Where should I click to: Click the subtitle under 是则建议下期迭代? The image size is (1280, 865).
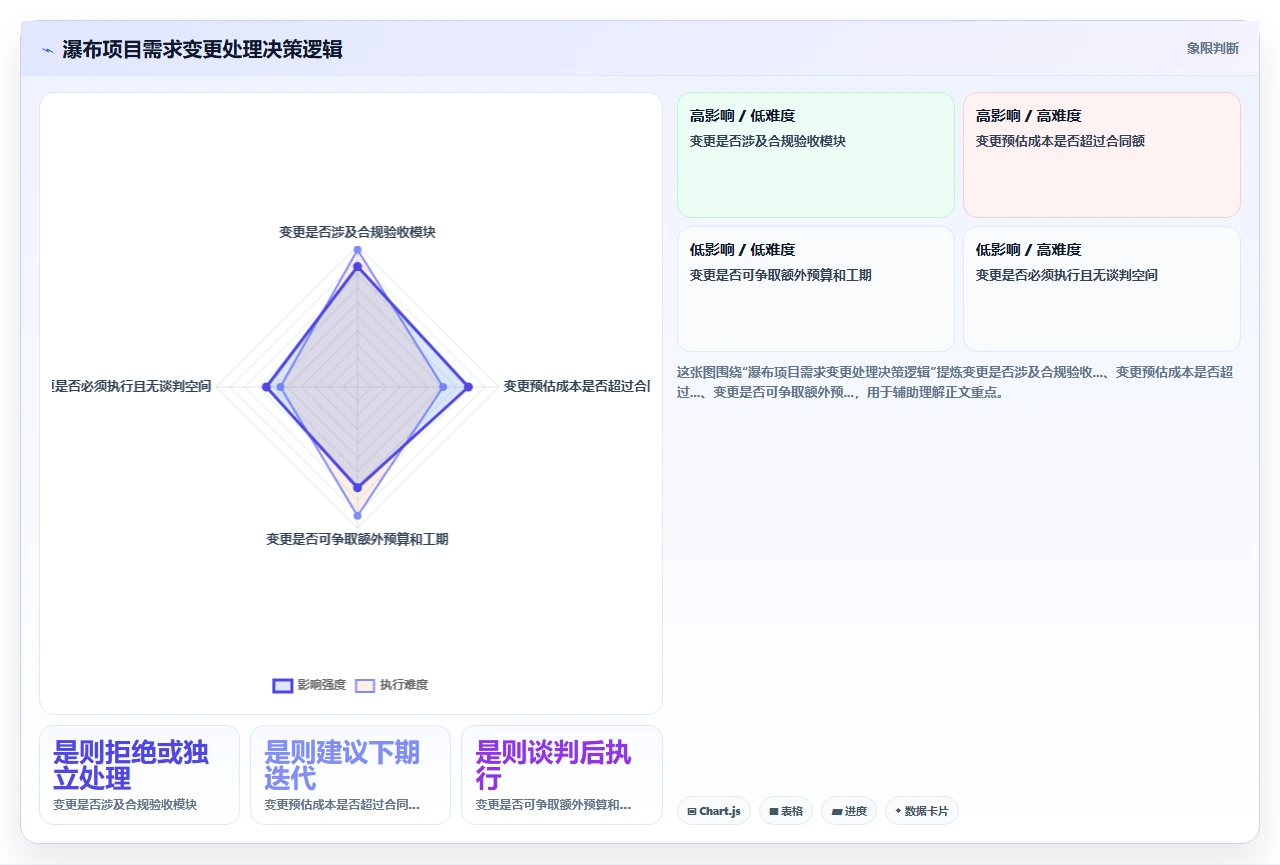click(342, 804)
